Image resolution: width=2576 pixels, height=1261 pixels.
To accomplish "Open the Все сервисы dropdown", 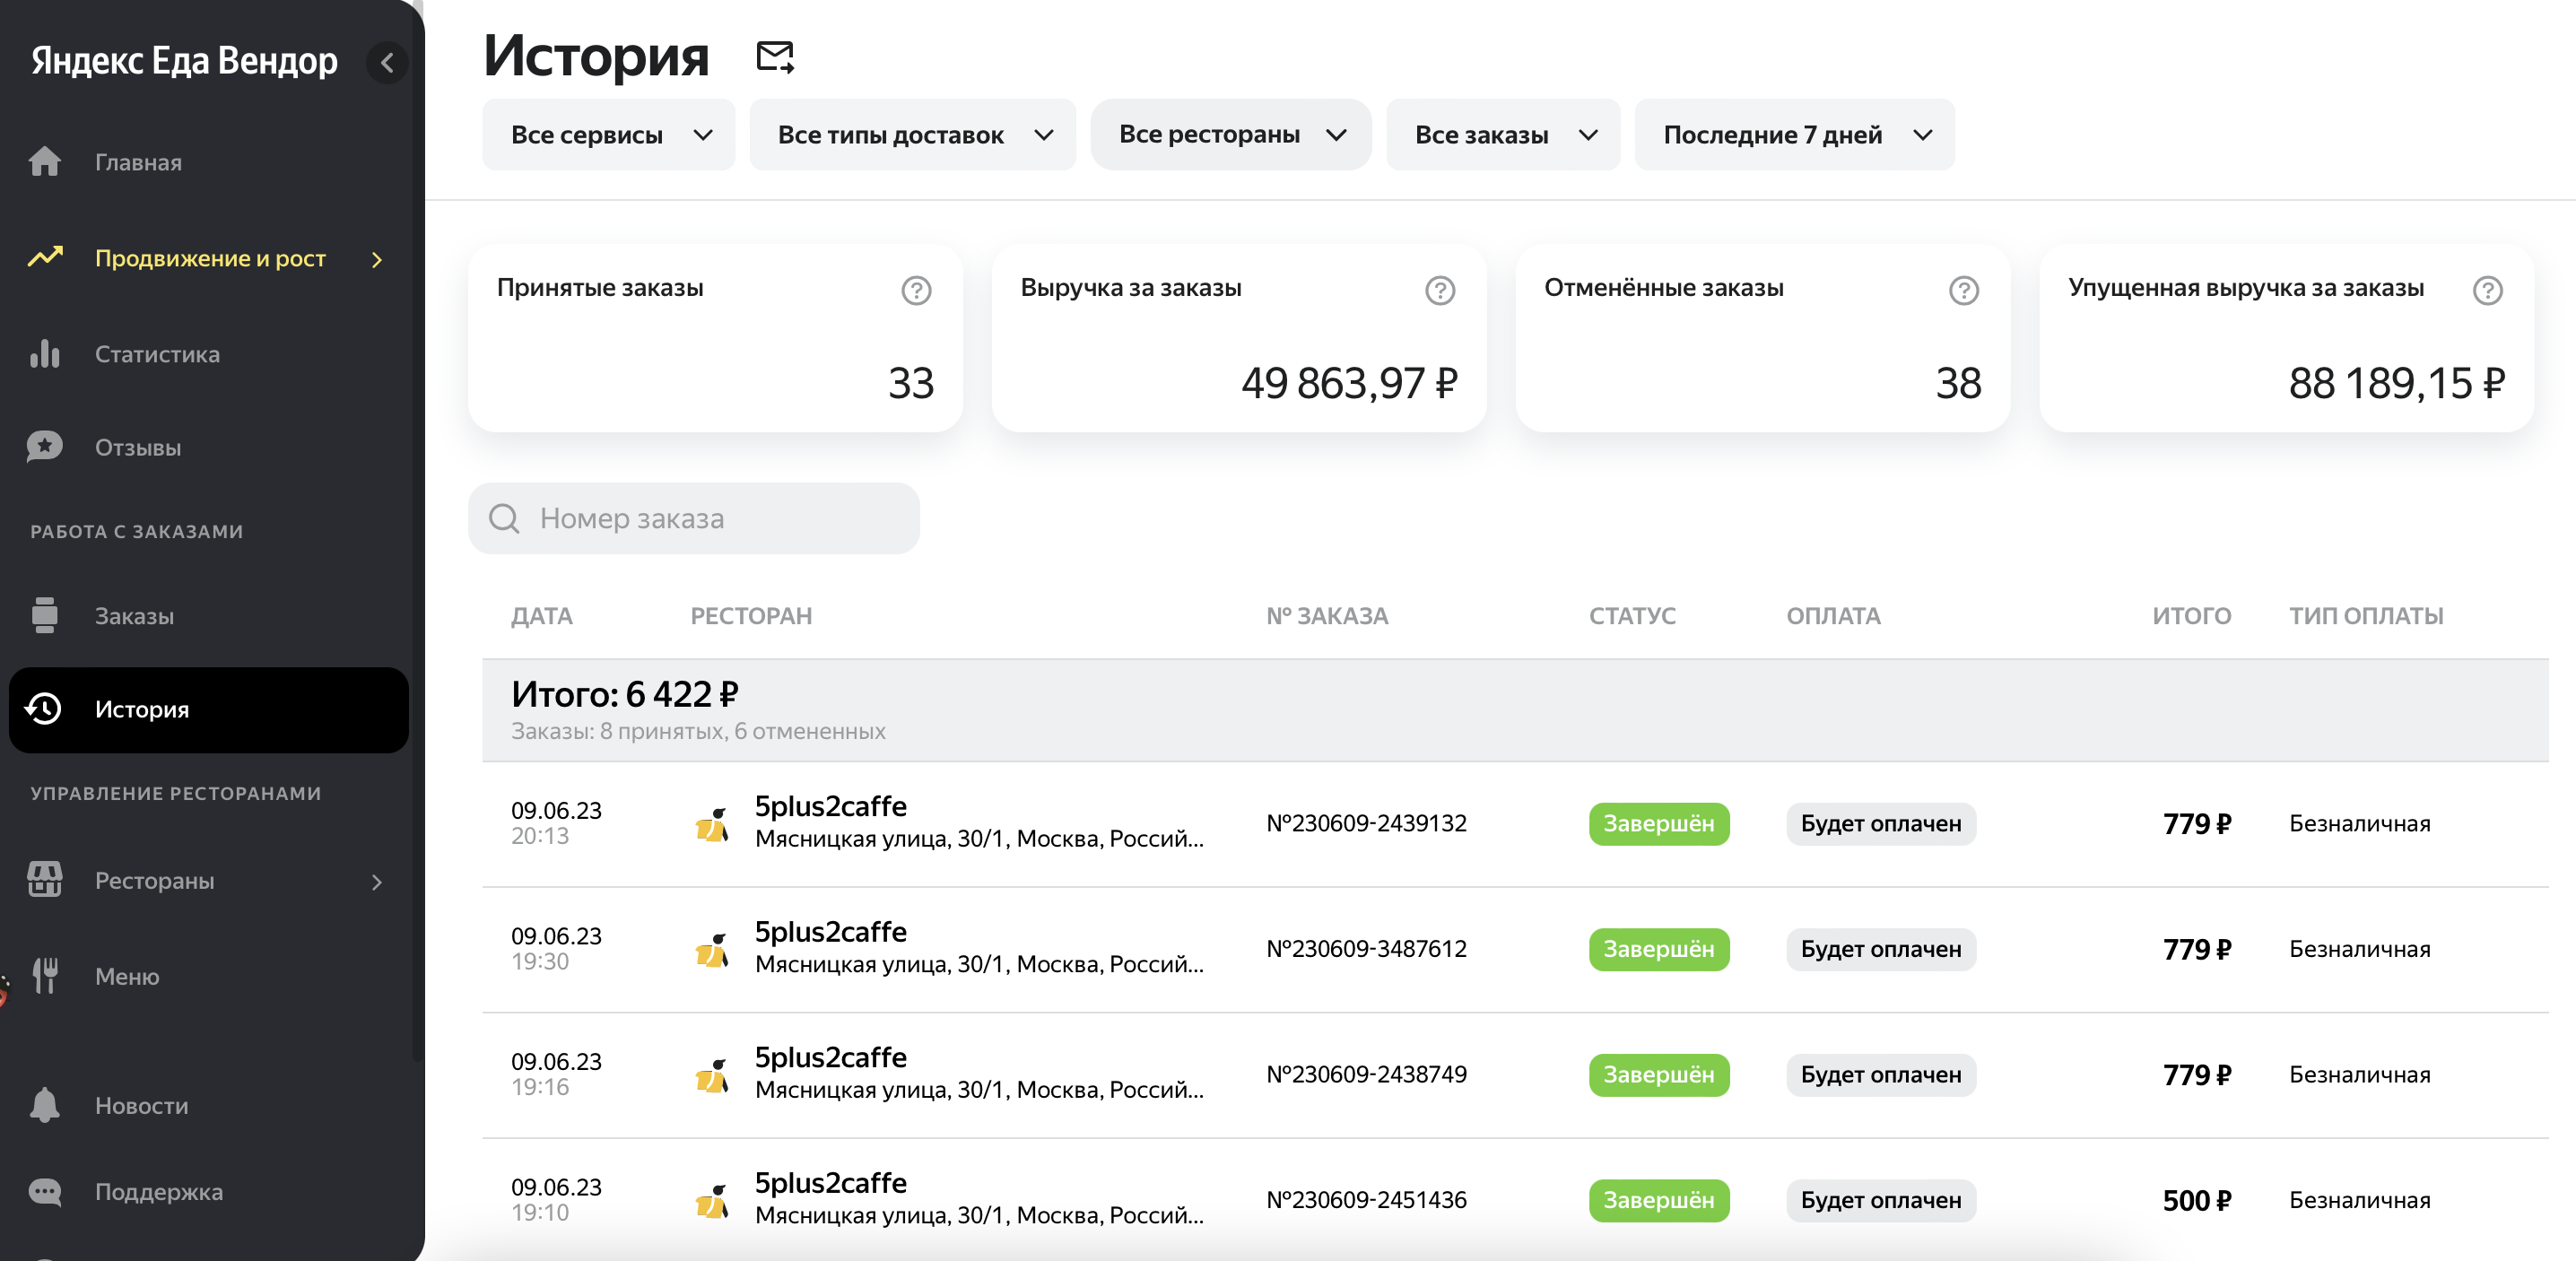I will click(x=608, y=135).
